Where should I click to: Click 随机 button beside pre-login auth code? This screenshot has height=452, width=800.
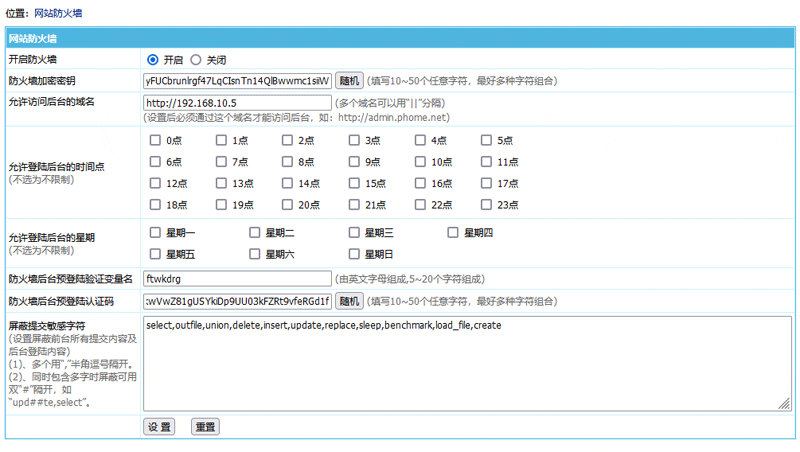coord(348,300)
